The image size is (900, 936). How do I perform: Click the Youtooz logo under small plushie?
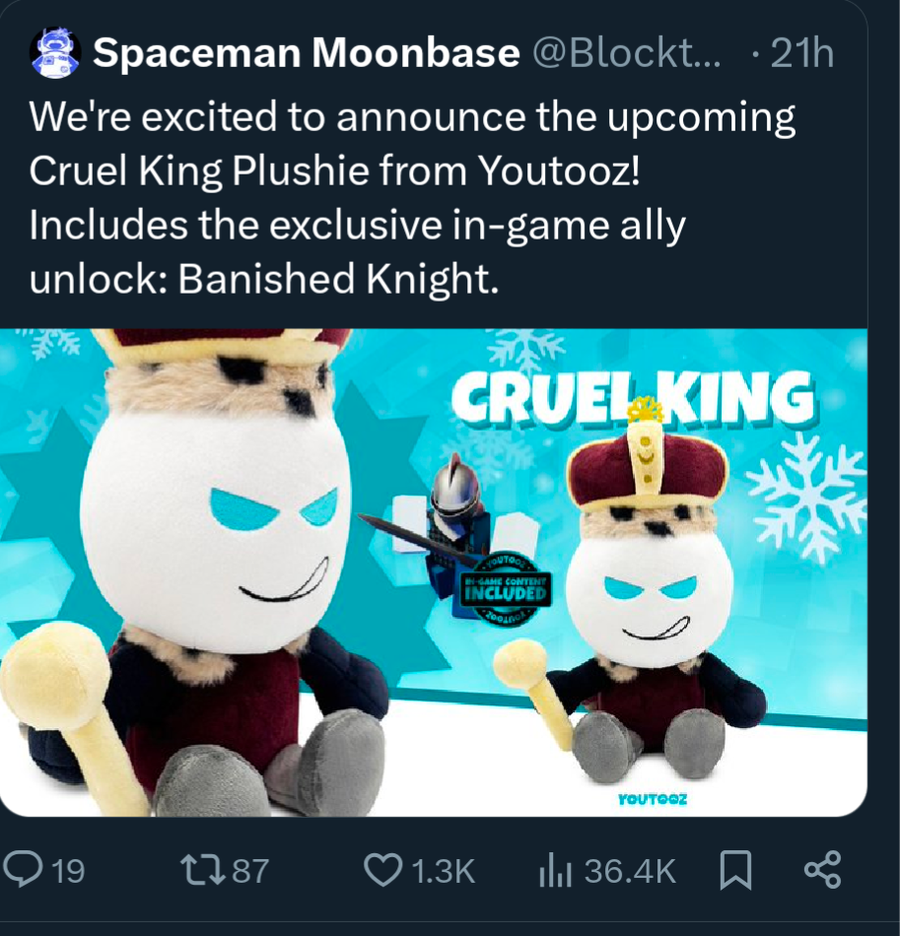tap(652, 799)
